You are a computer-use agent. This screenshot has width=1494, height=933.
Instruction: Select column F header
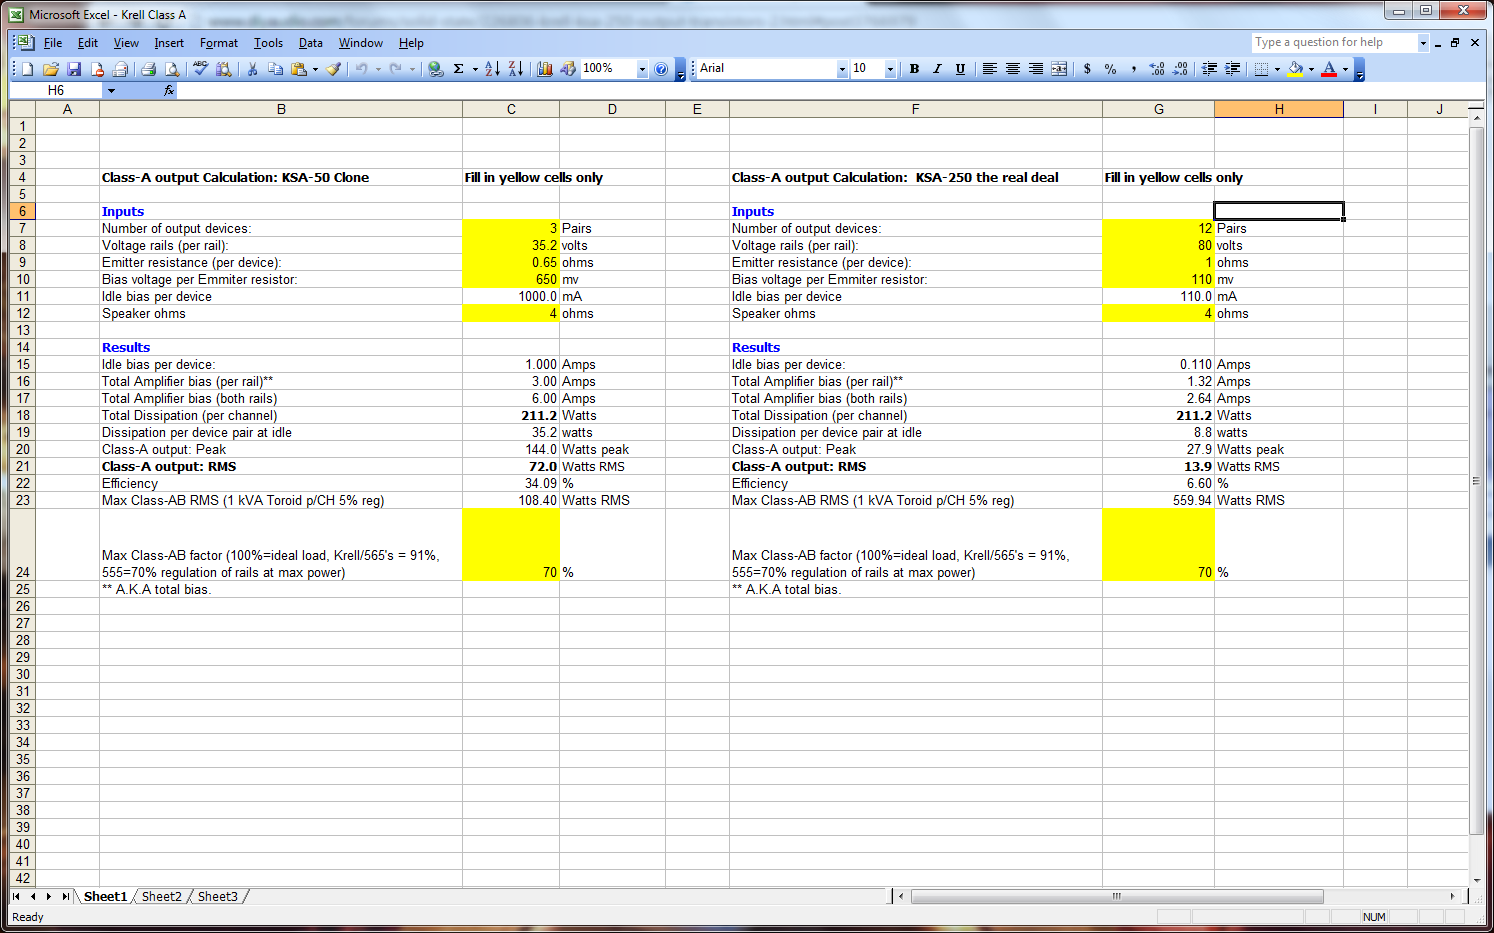click(x=915, y=109)
